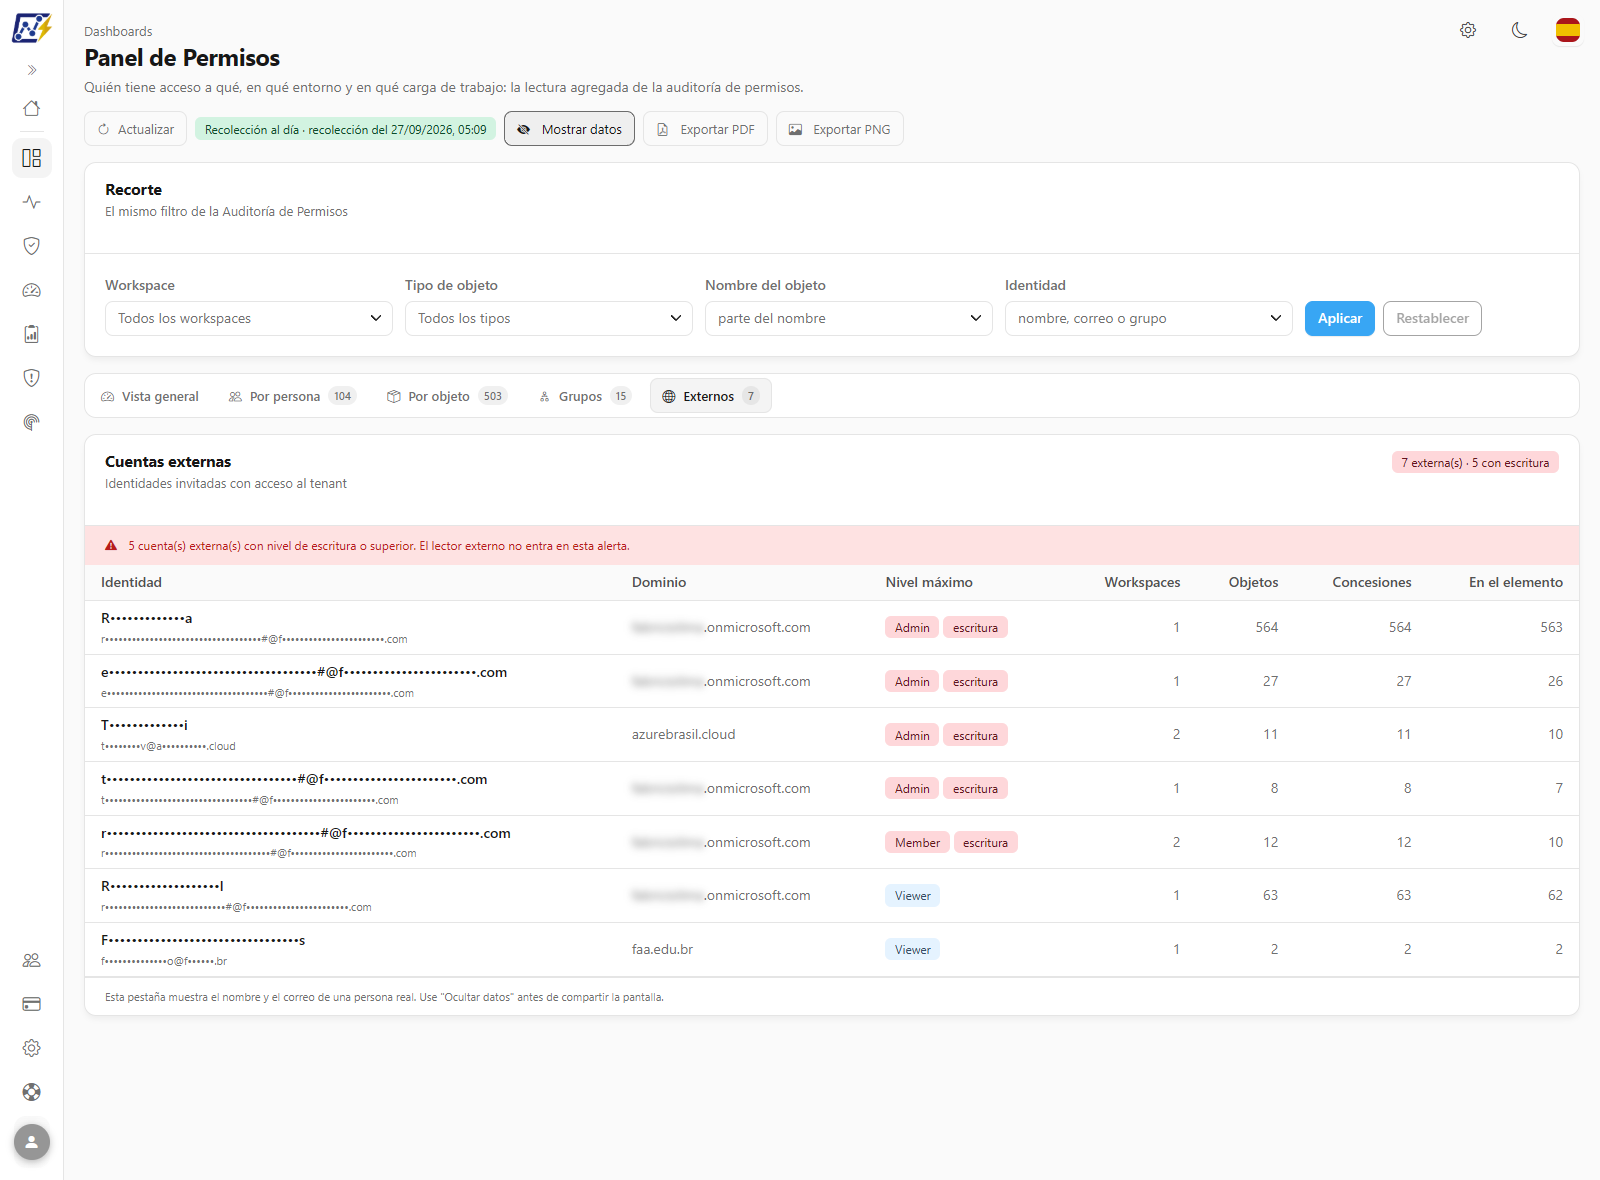Viewport: 1600px width, 1180px height.
Task: Open the dashboards layout icon in sidebar
Action: pos(32,158)
